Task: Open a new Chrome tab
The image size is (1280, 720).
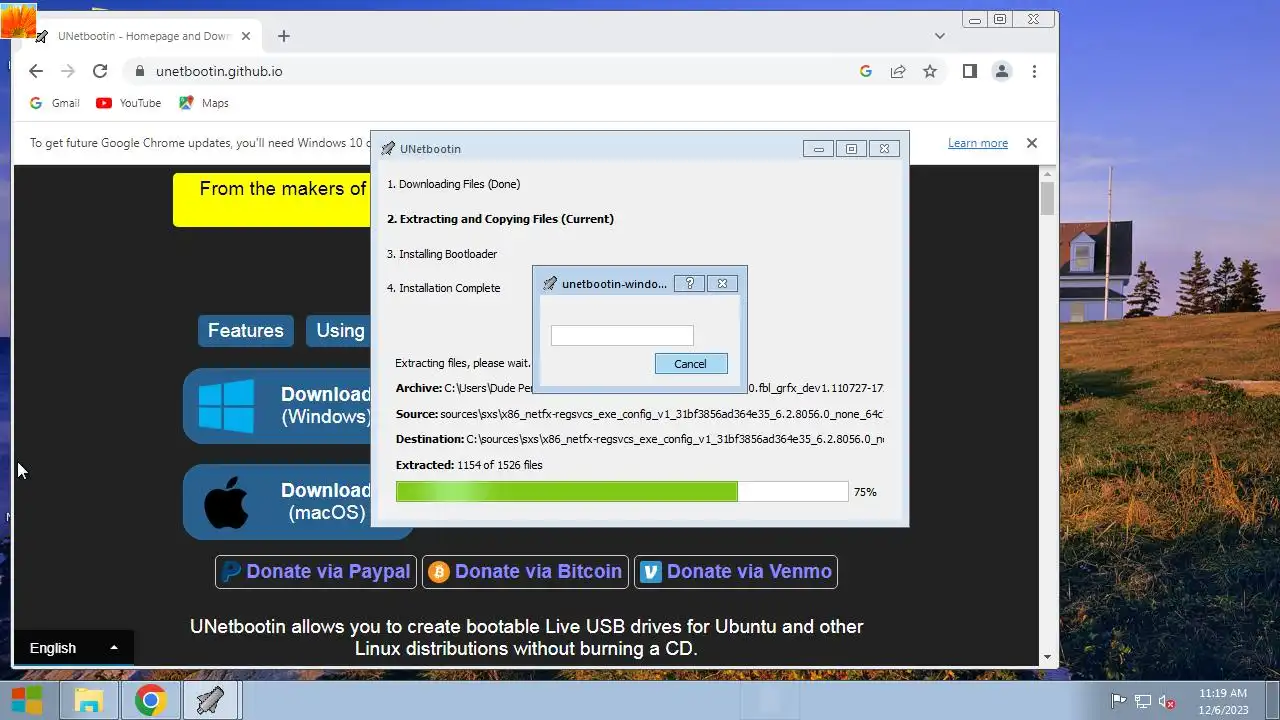Action: 284,36
